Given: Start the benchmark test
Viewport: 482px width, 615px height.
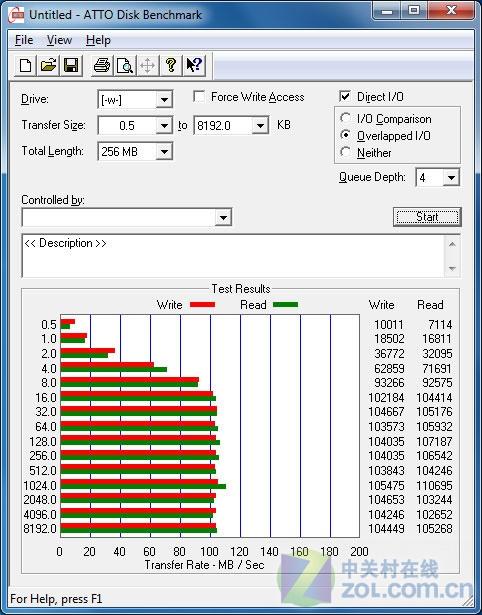Looking at the screenshot, I should [427, 217].
